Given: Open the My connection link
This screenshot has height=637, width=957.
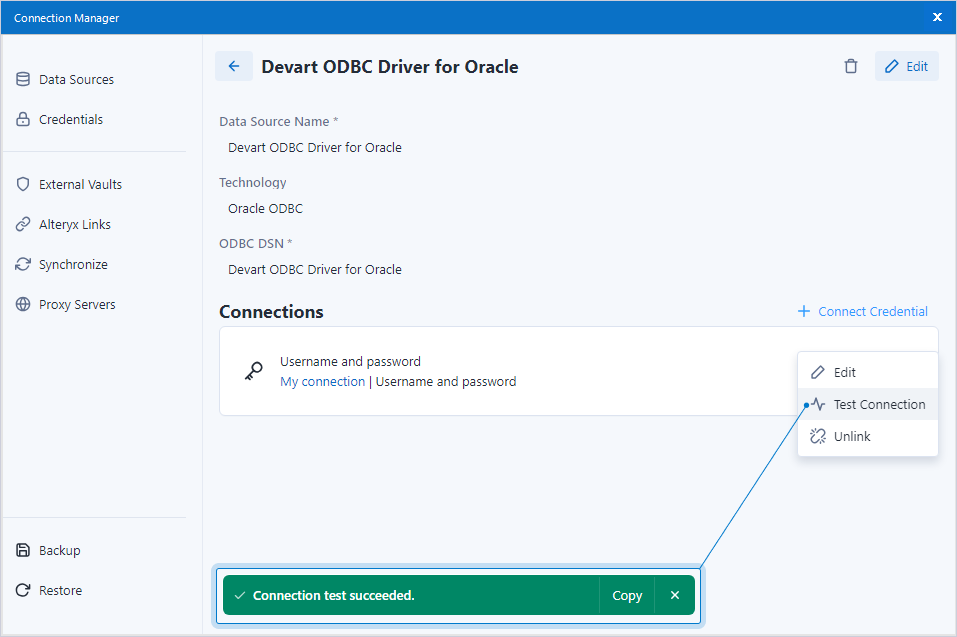Looking at the screenshot, I should [322, 381].
